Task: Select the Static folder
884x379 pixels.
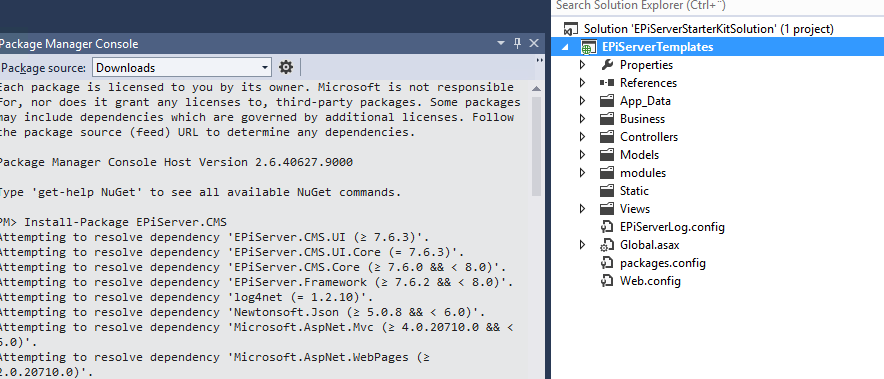Action: (634, 191)
